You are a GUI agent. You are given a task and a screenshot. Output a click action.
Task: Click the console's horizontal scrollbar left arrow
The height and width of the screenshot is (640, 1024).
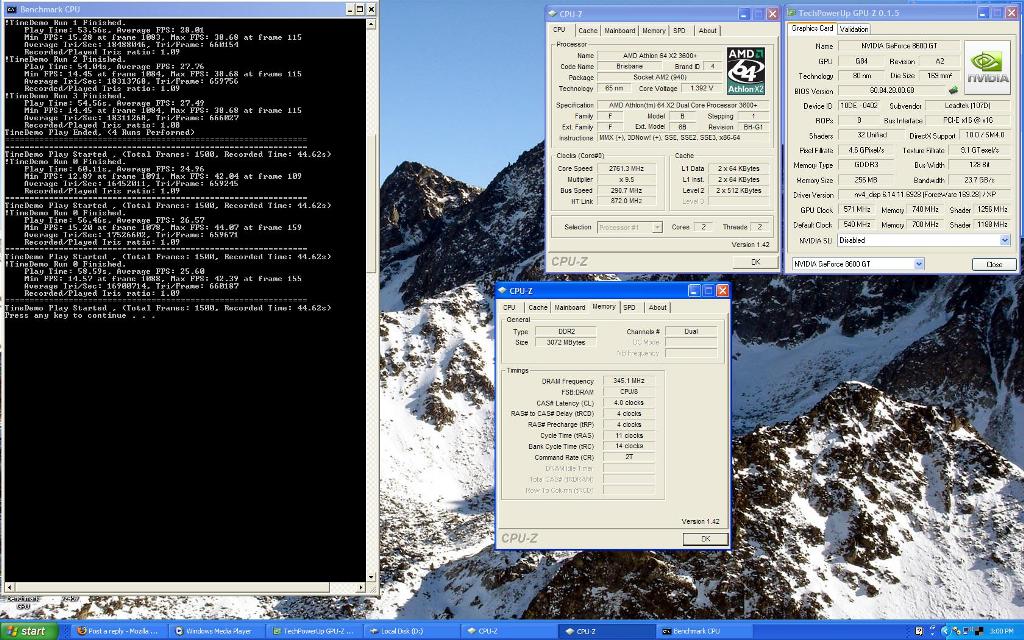(x=9, y=588)
